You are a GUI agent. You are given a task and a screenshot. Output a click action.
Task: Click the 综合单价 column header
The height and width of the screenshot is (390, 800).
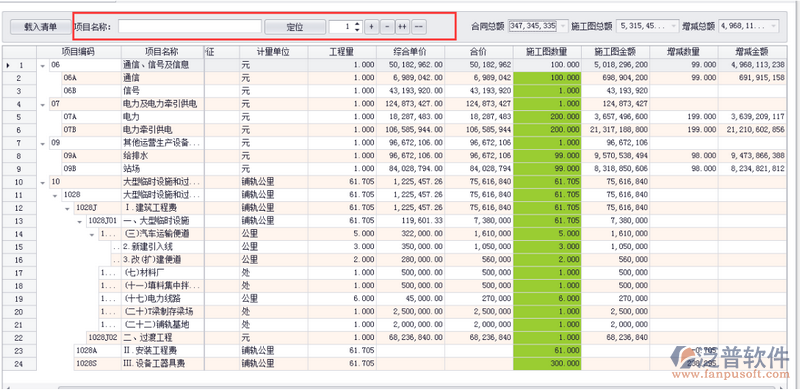point(410,52)
